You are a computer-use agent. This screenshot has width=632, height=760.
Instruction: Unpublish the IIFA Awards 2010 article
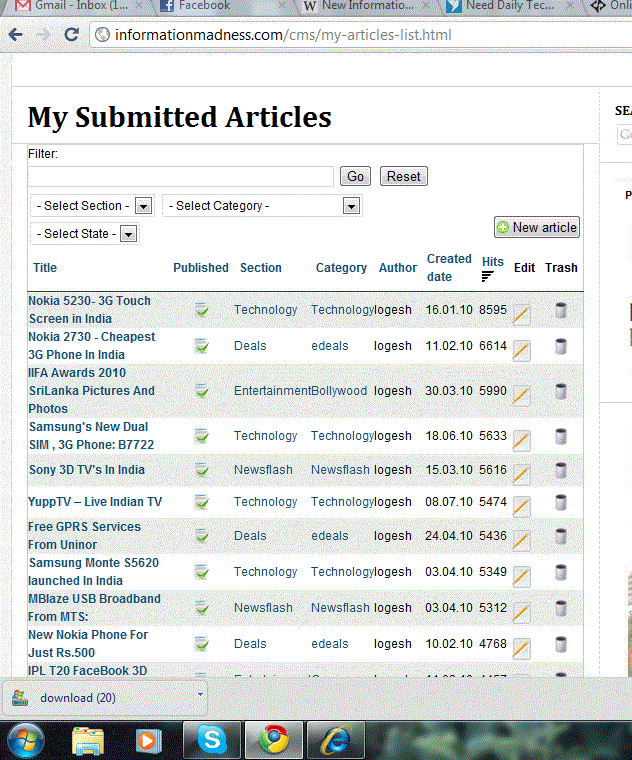tap(202, 391)
